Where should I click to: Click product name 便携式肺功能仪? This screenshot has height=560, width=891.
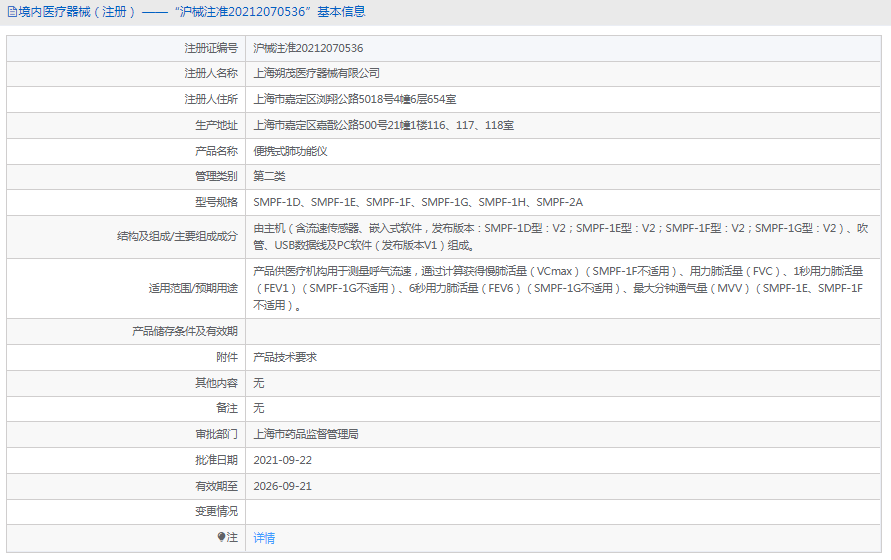290,151
